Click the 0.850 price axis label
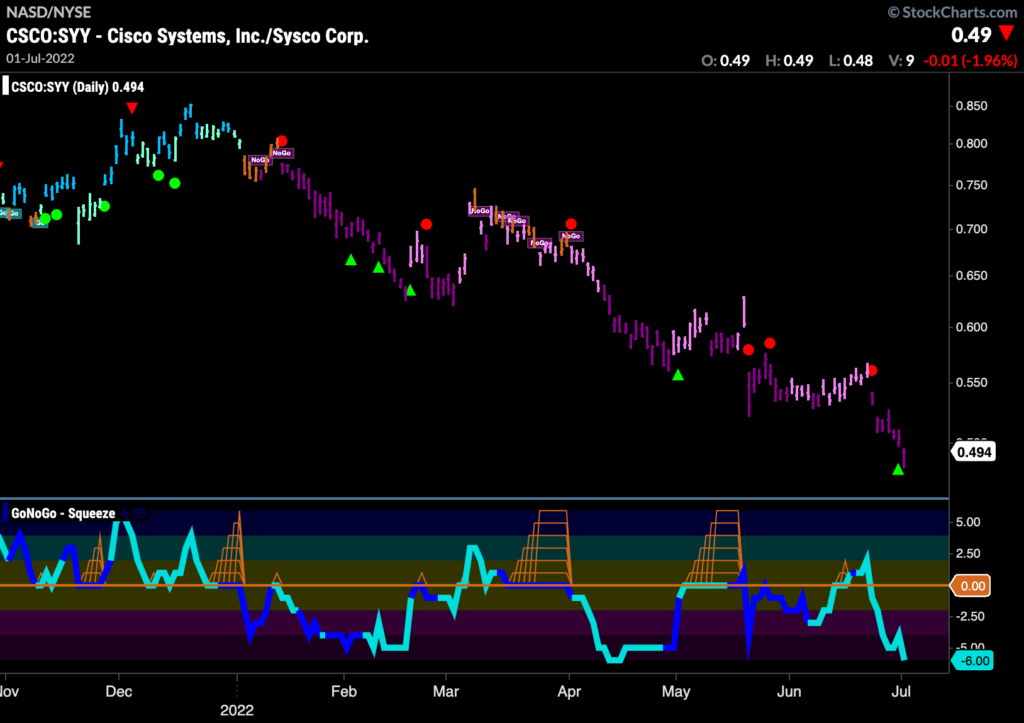 coord(972,106)
